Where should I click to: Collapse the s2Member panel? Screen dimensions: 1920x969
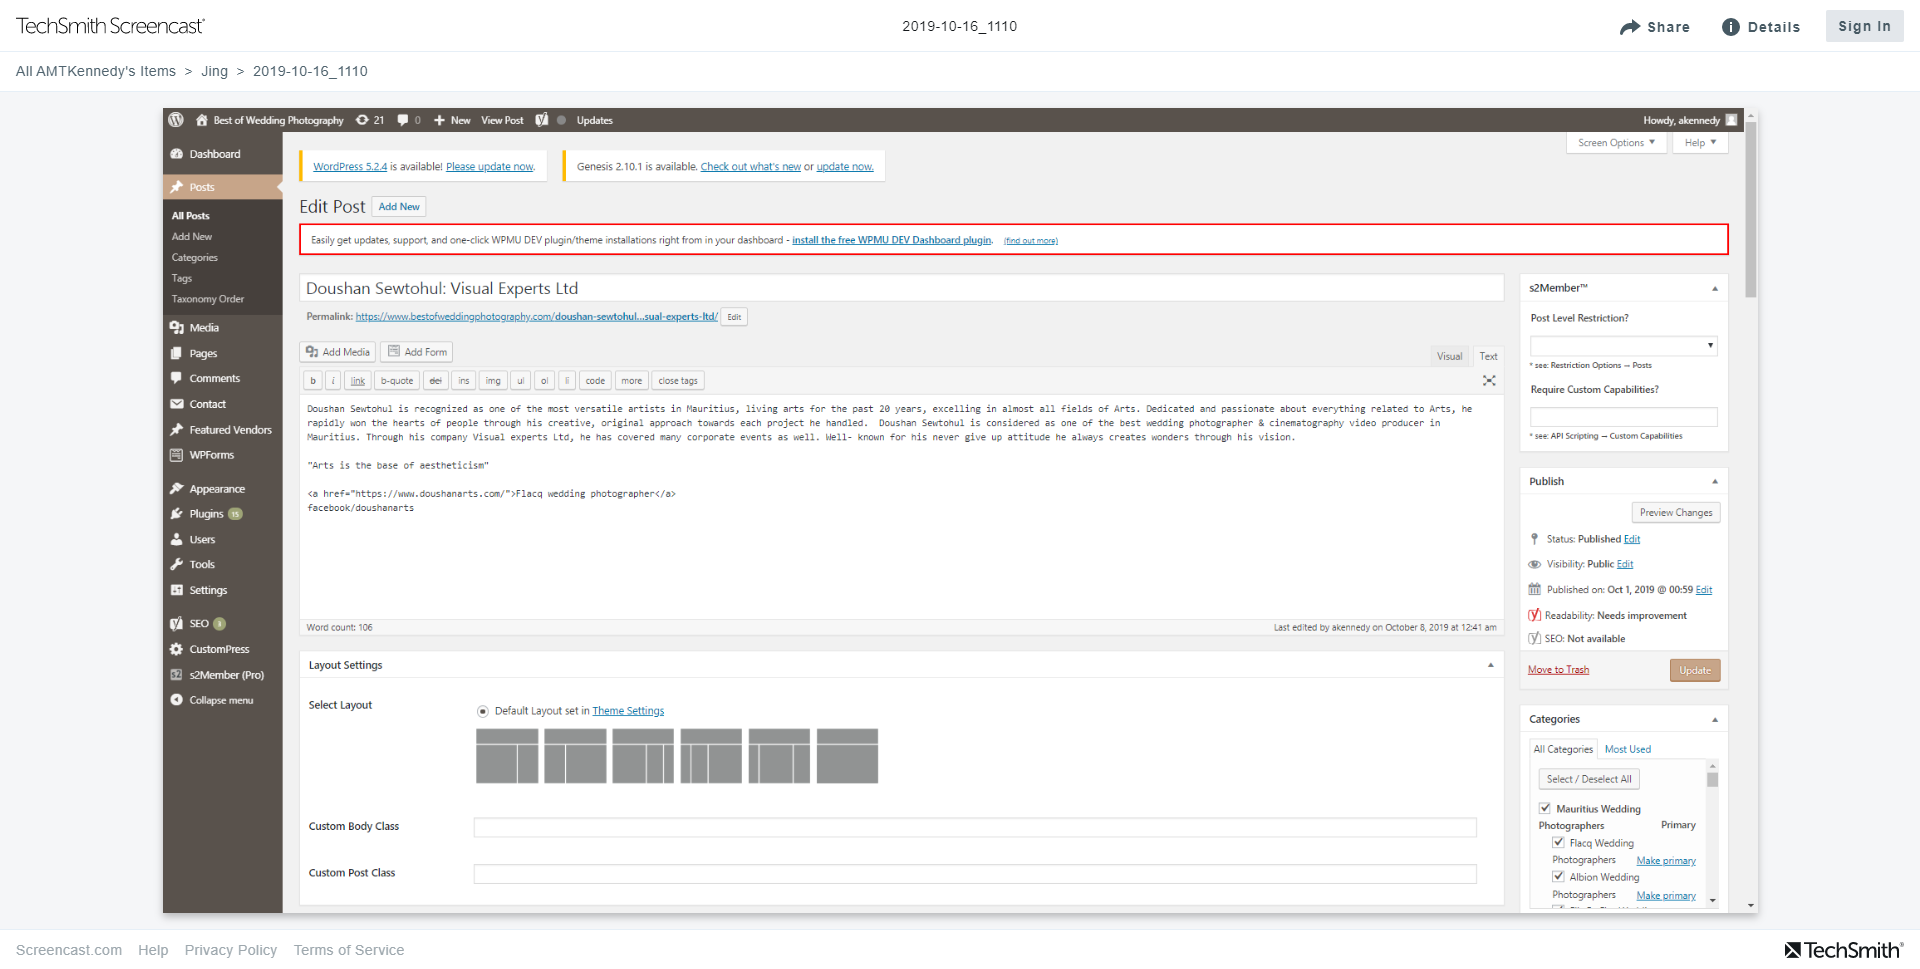tap(1715, 289)
